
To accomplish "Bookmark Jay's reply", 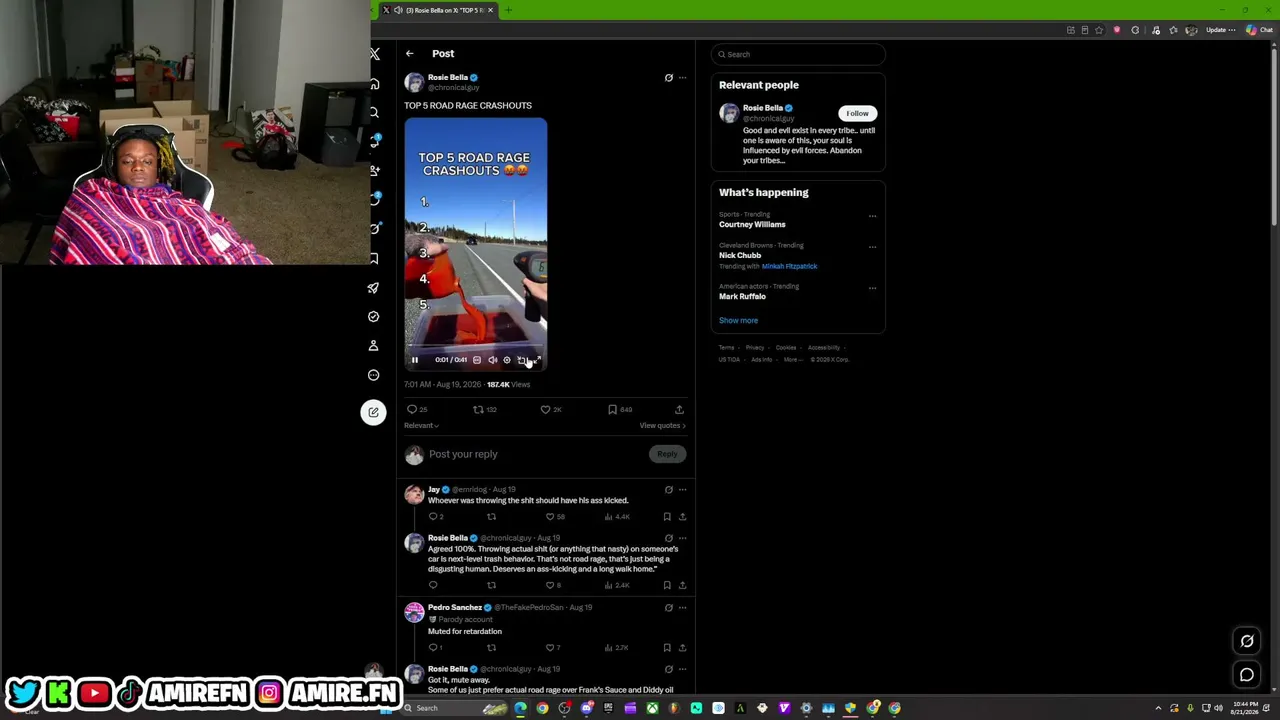I will pyautogui.click(x=667, y=517).
